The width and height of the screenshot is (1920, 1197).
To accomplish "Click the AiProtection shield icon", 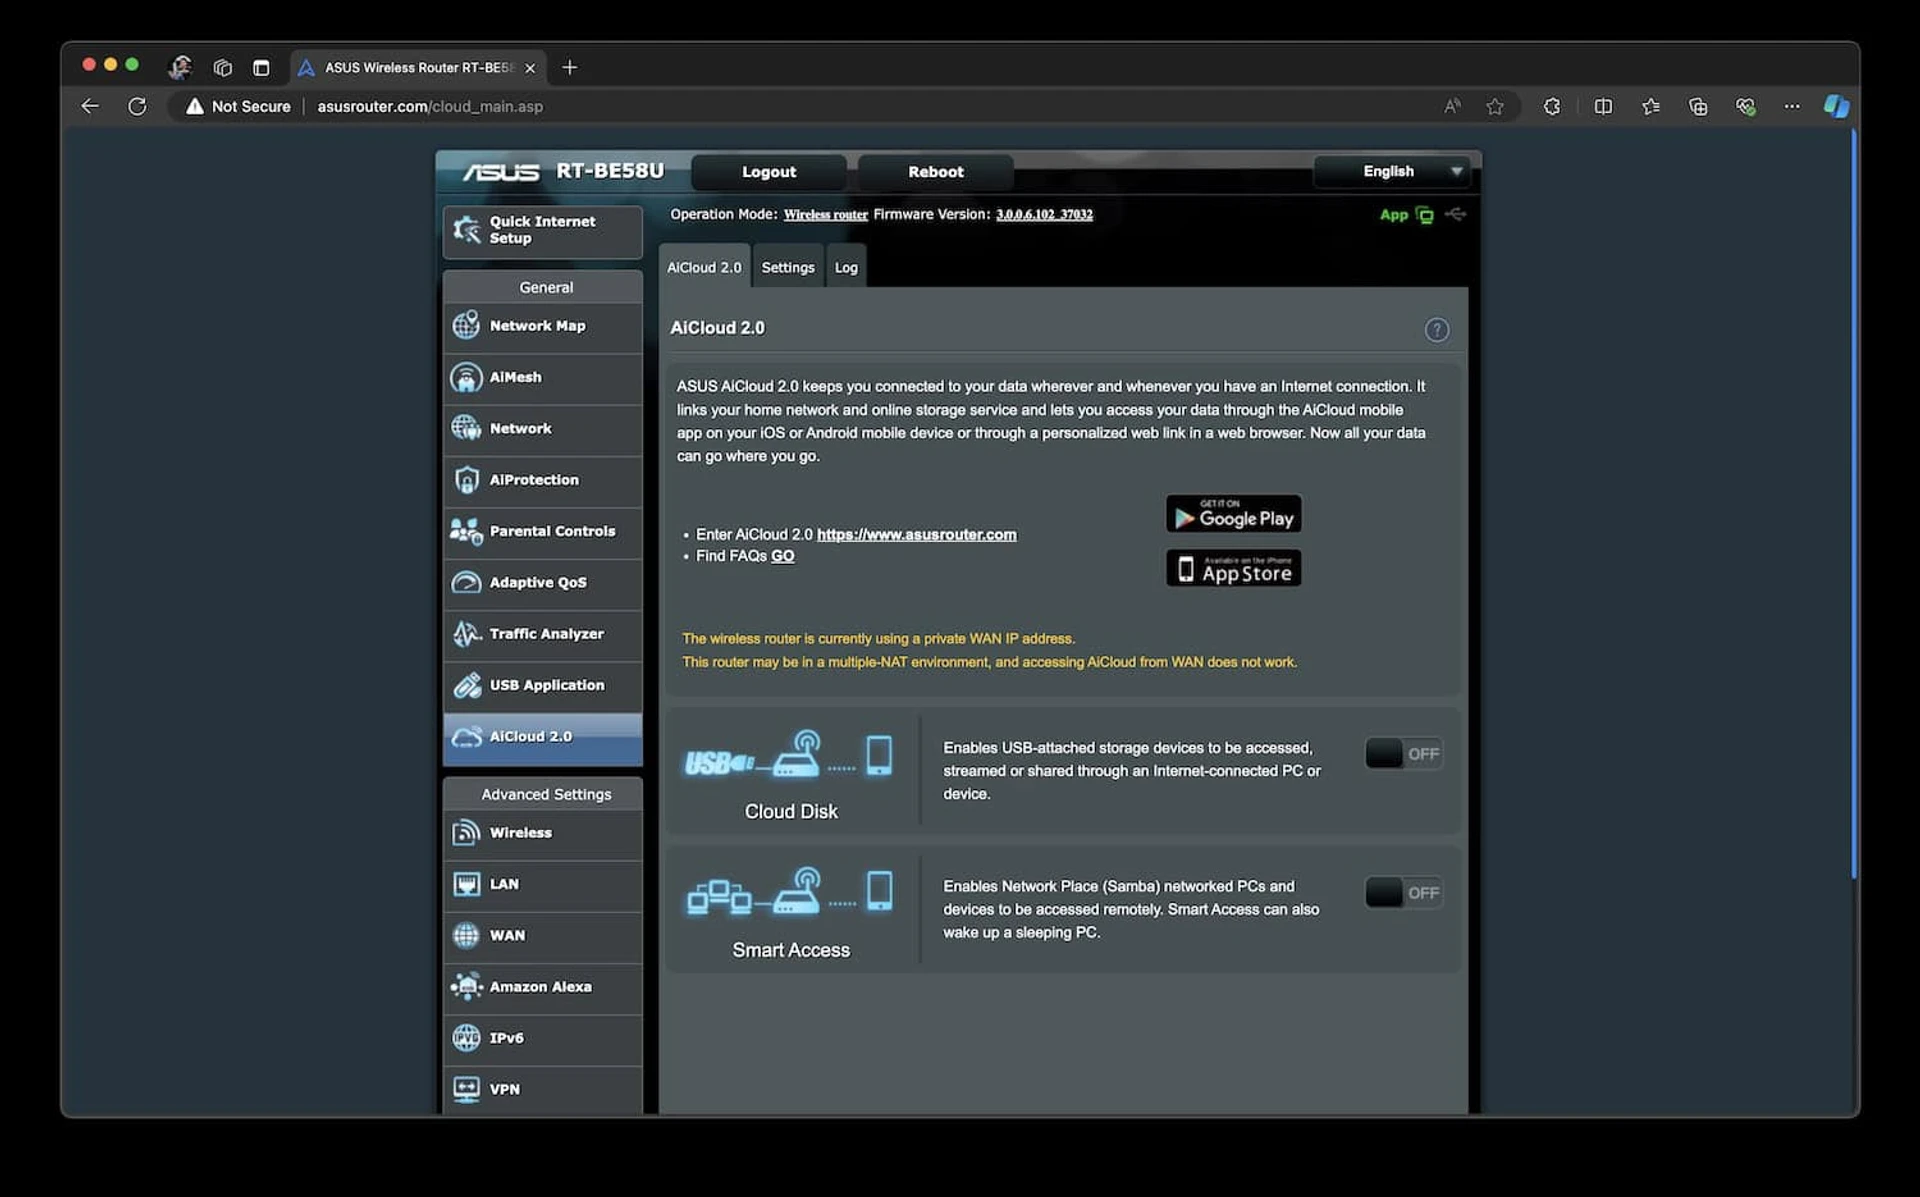I will point(466,480).
